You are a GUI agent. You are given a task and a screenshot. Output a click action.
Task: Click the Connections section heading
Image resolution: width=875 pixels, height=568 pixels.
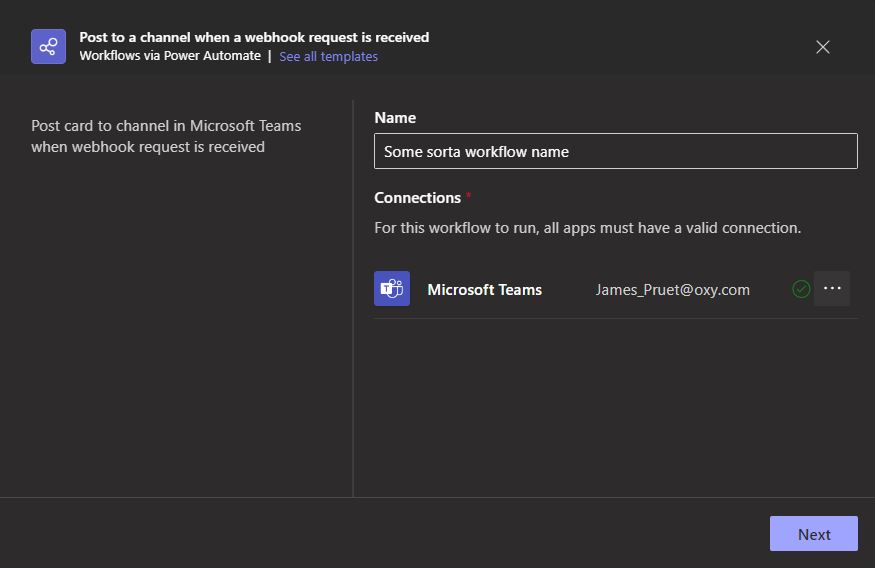[417, 198]
